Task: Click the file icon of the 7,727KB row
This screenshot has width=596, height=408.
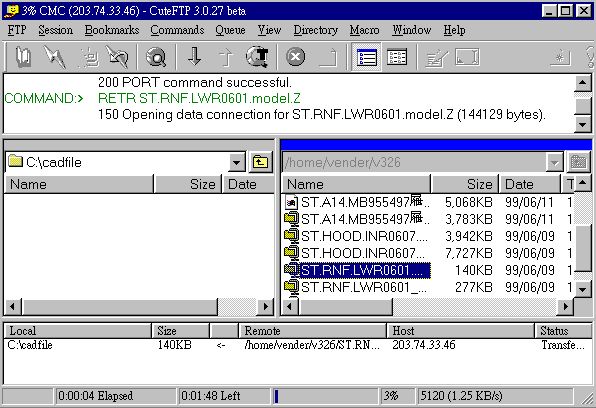Action: click(291, 252)
